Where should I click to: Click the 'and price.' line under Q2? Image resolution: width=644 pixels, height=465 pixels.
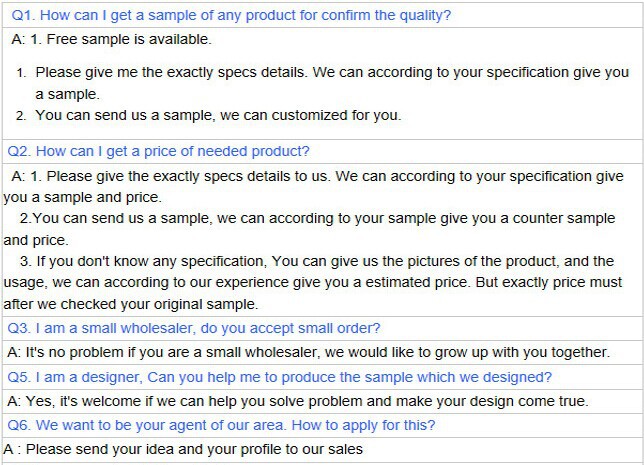pos(36,240)
